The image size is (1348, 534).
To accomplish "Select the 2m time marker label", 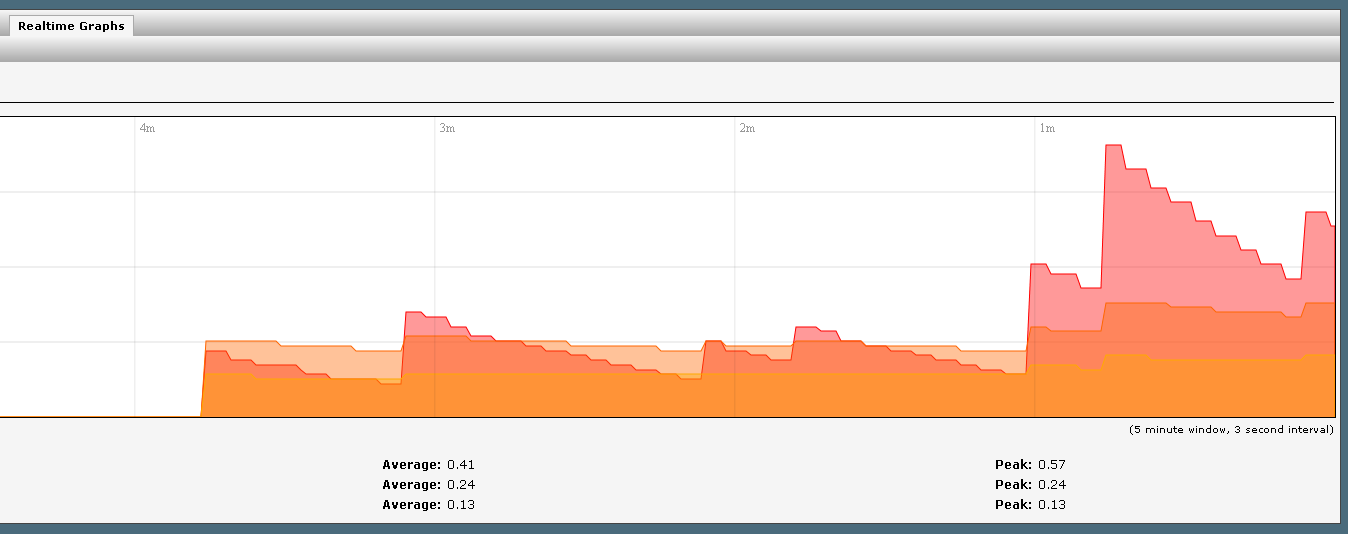I will coord(747,129).
